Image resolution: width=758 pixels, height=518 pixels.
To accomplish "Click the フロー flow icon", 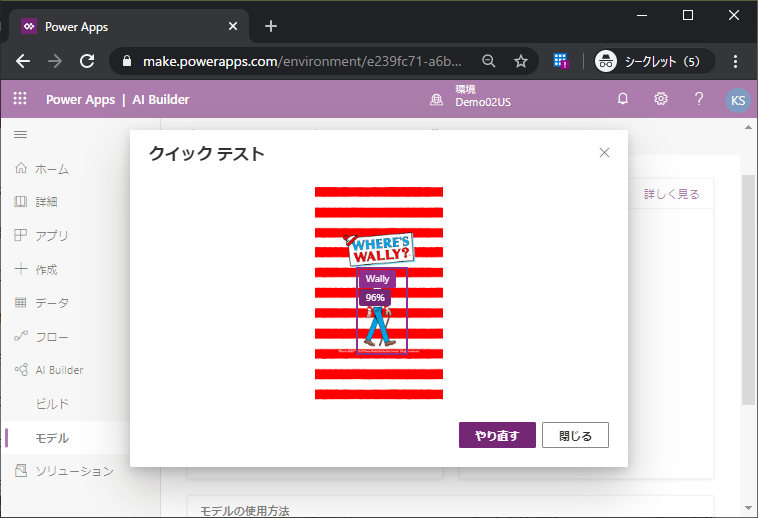I will [21, 336].
